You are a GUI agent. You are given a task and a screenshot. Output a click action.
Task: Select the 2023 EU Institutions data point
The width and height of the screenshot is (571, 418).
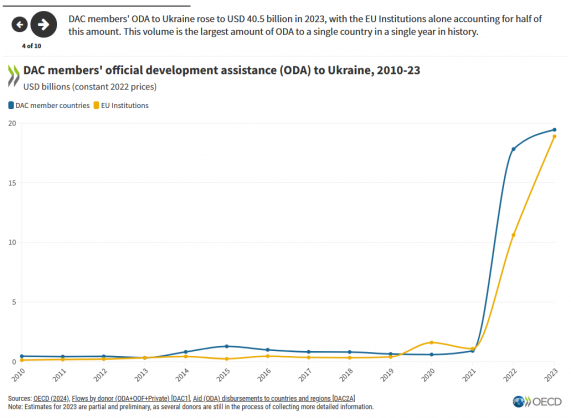[555, 137]
